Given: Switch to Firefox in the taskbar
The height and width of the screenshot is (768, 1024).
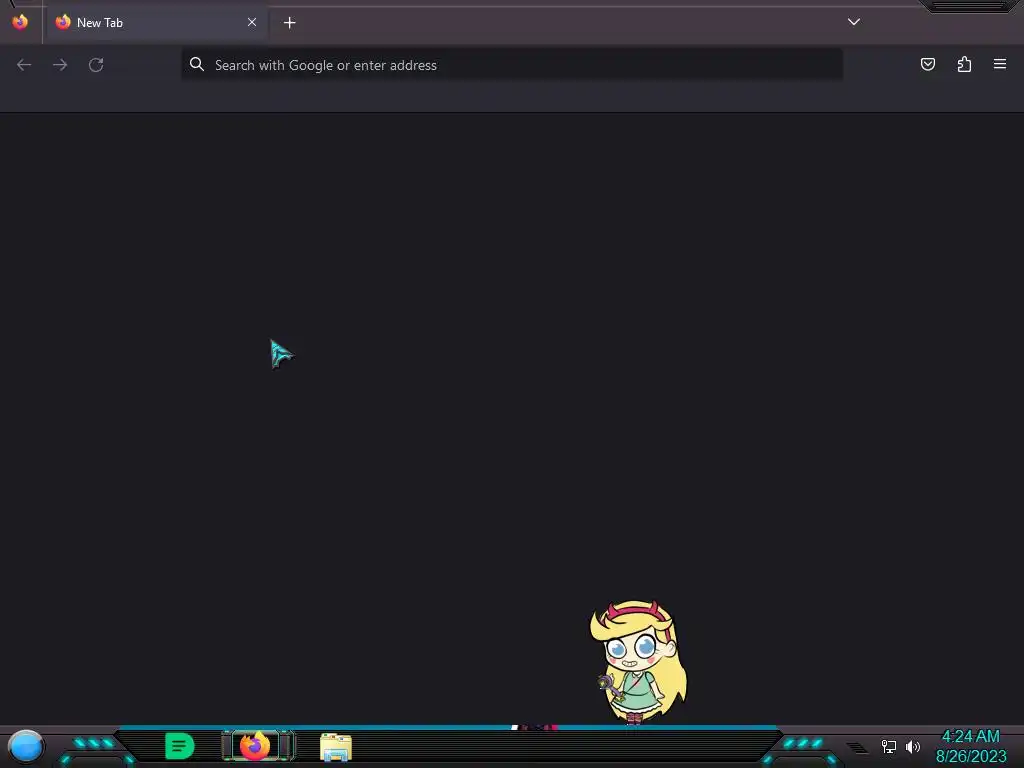Looking at the screenshot, I should 255,746.
